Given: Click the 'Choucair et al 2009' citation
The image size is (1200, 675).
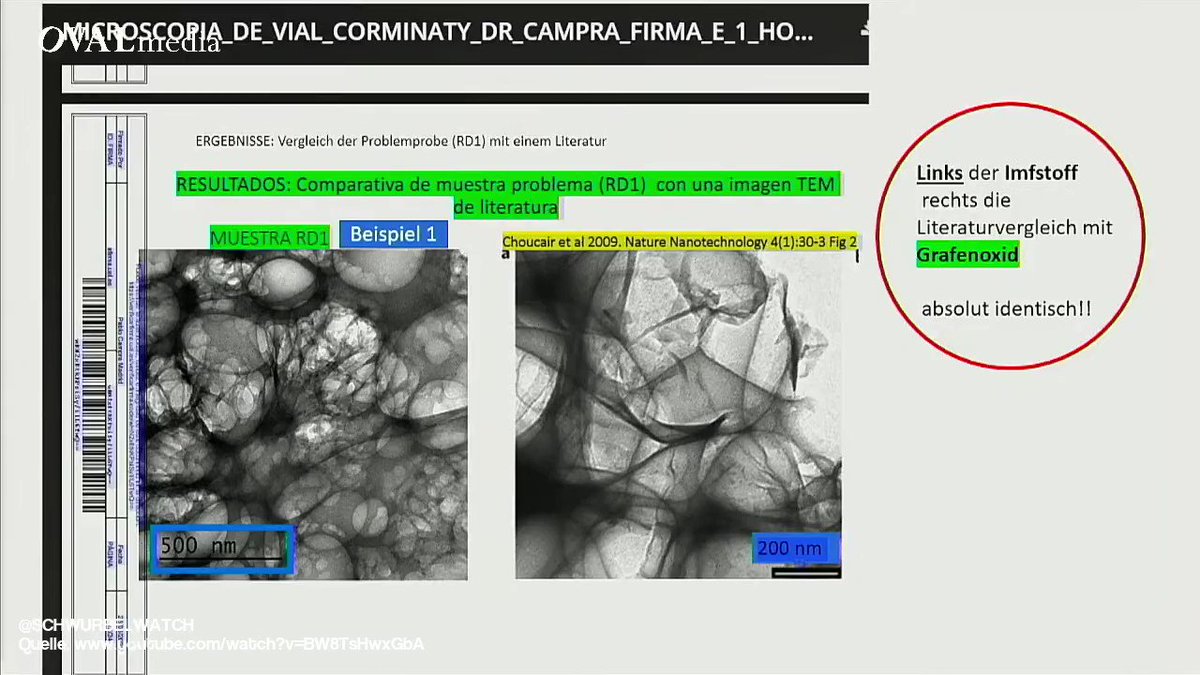Looking at the screenshot, I should (680, 242).
